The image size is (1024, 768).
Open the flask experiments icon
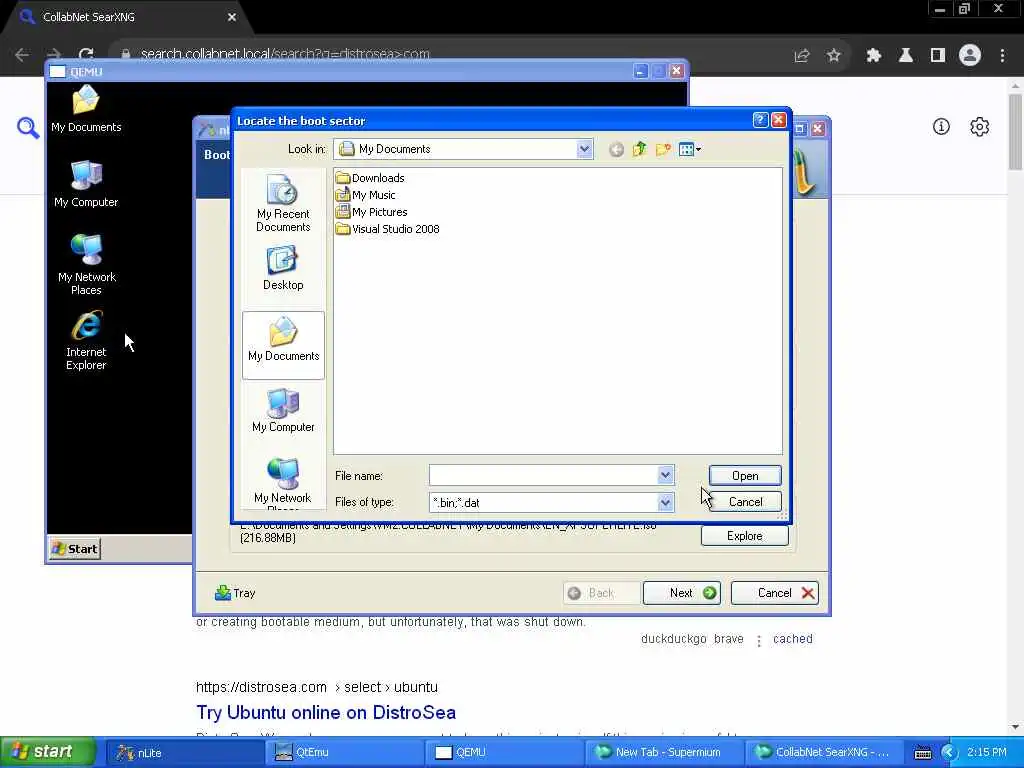click(906, 56)
